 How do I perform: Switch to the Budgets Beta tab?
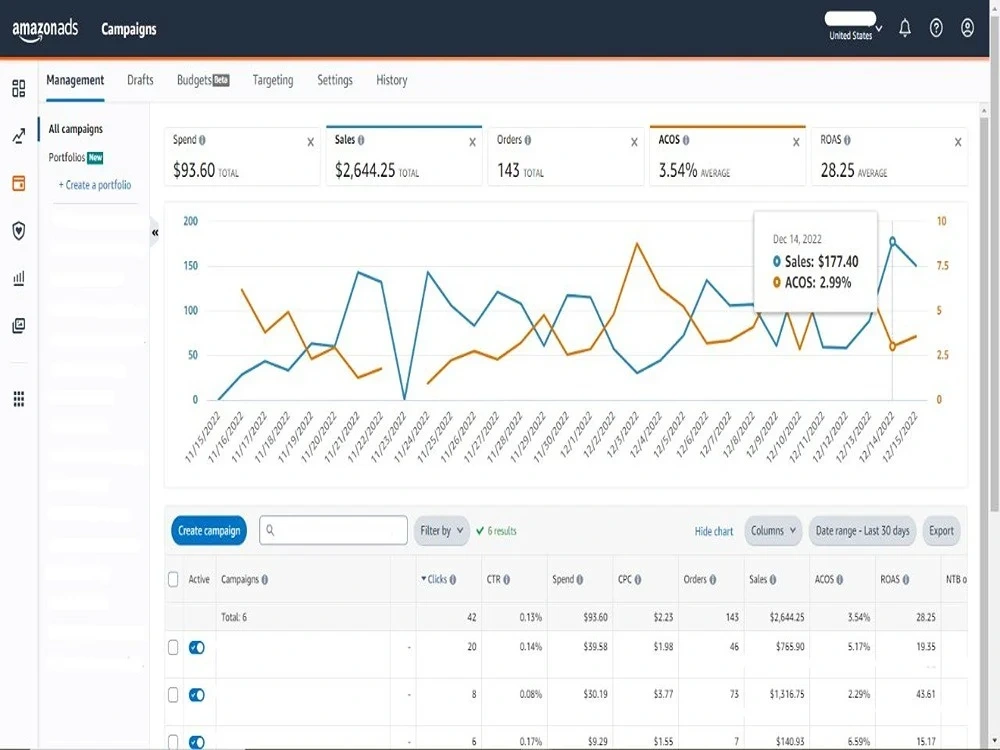coord(203,80)
